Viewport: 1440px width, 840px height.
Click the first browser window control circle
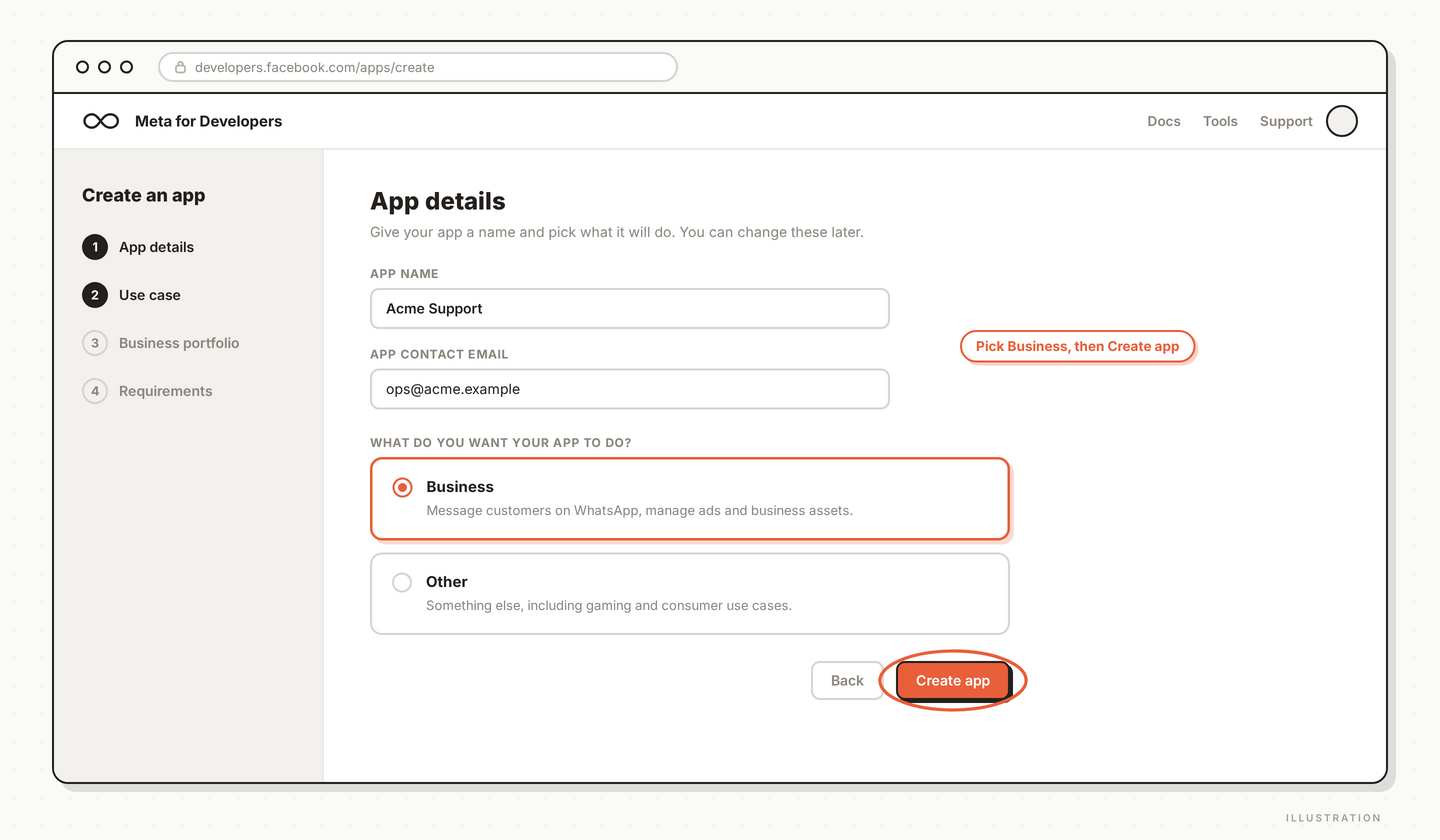click(x=82, y=67)
